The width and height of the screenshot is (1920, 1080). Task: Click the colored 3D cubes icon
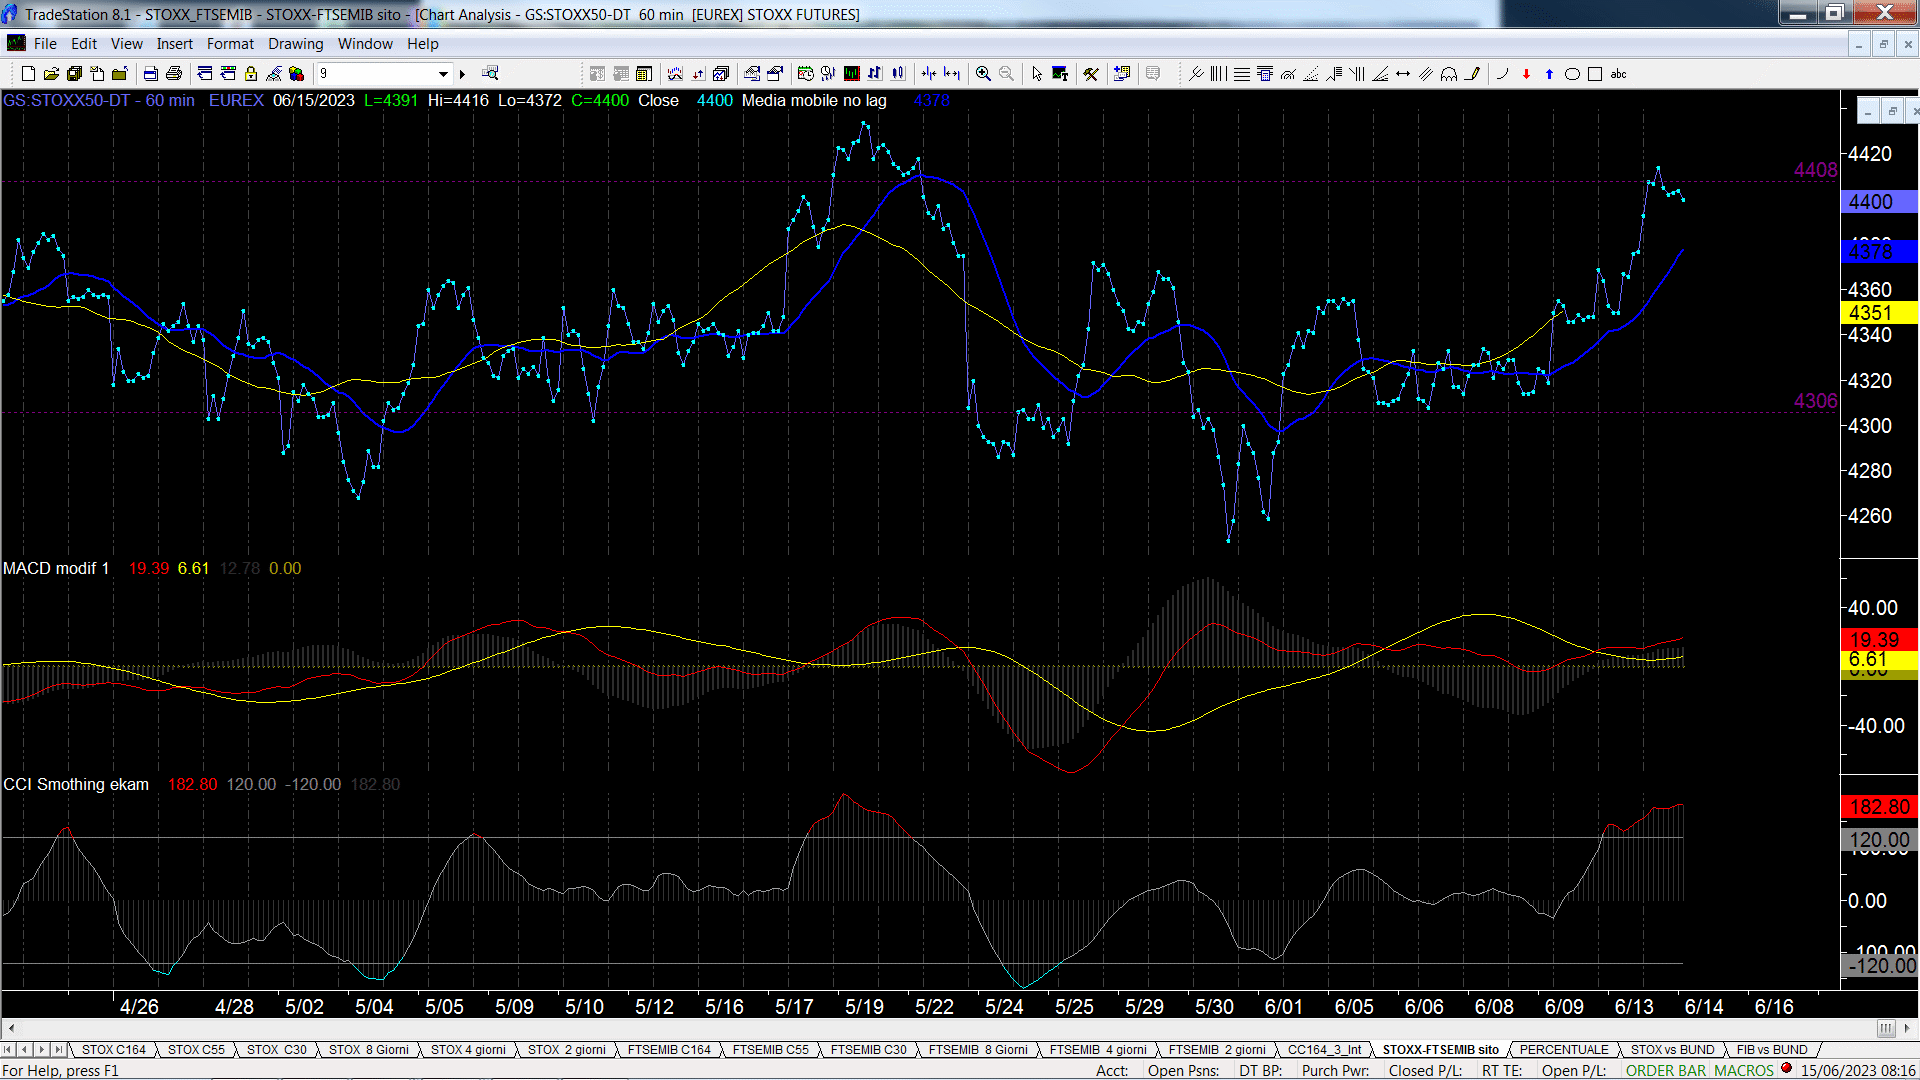click(297, 74)
